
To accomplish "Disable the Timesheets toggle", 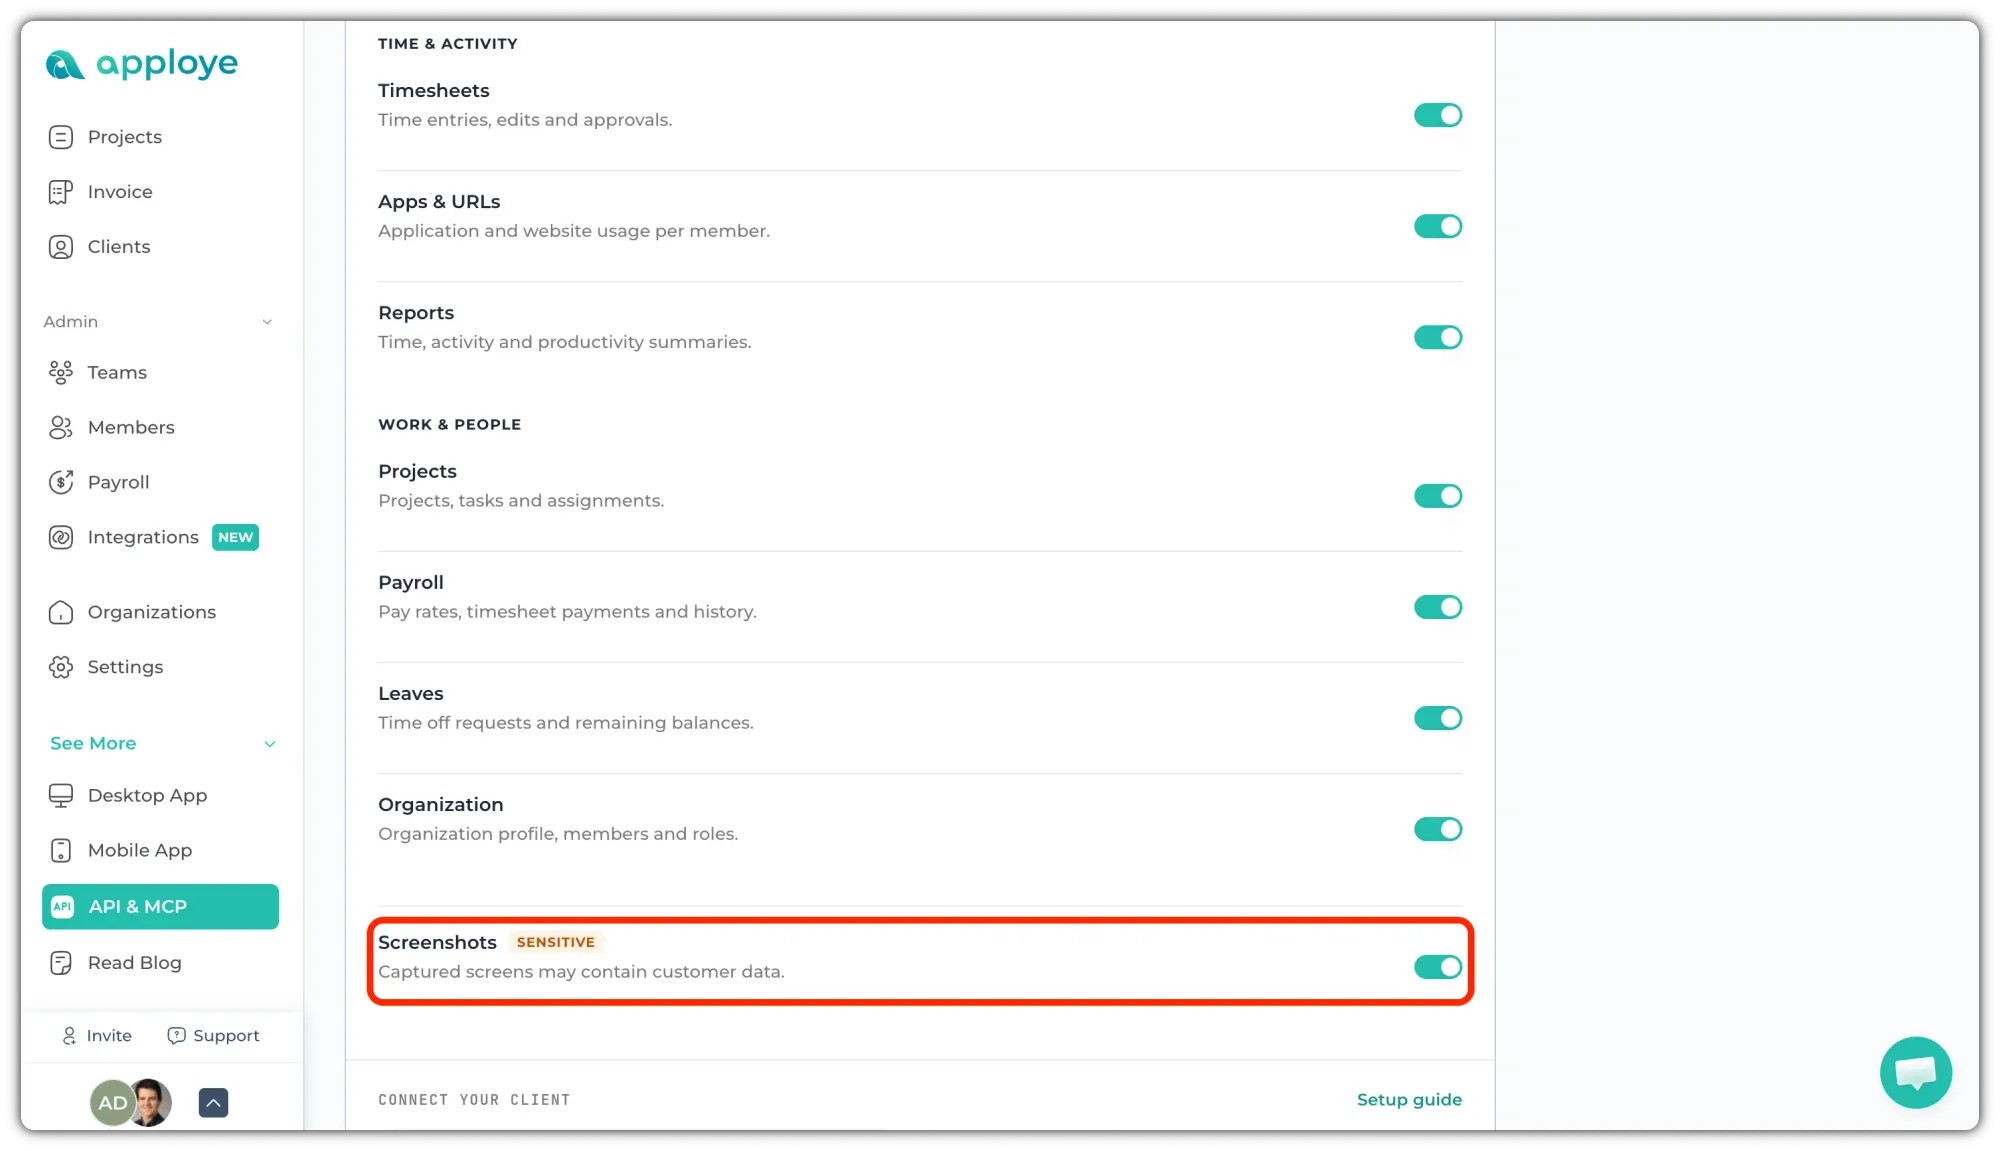I will (x=1438, y=115).
